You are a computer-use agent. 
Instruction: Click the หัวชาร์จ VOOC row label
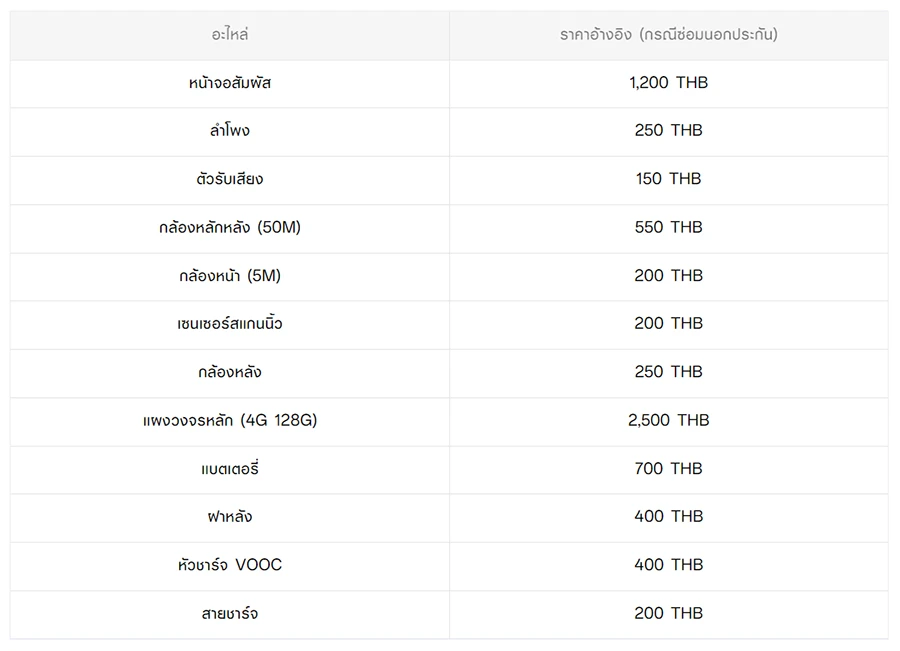pos(230,565)
